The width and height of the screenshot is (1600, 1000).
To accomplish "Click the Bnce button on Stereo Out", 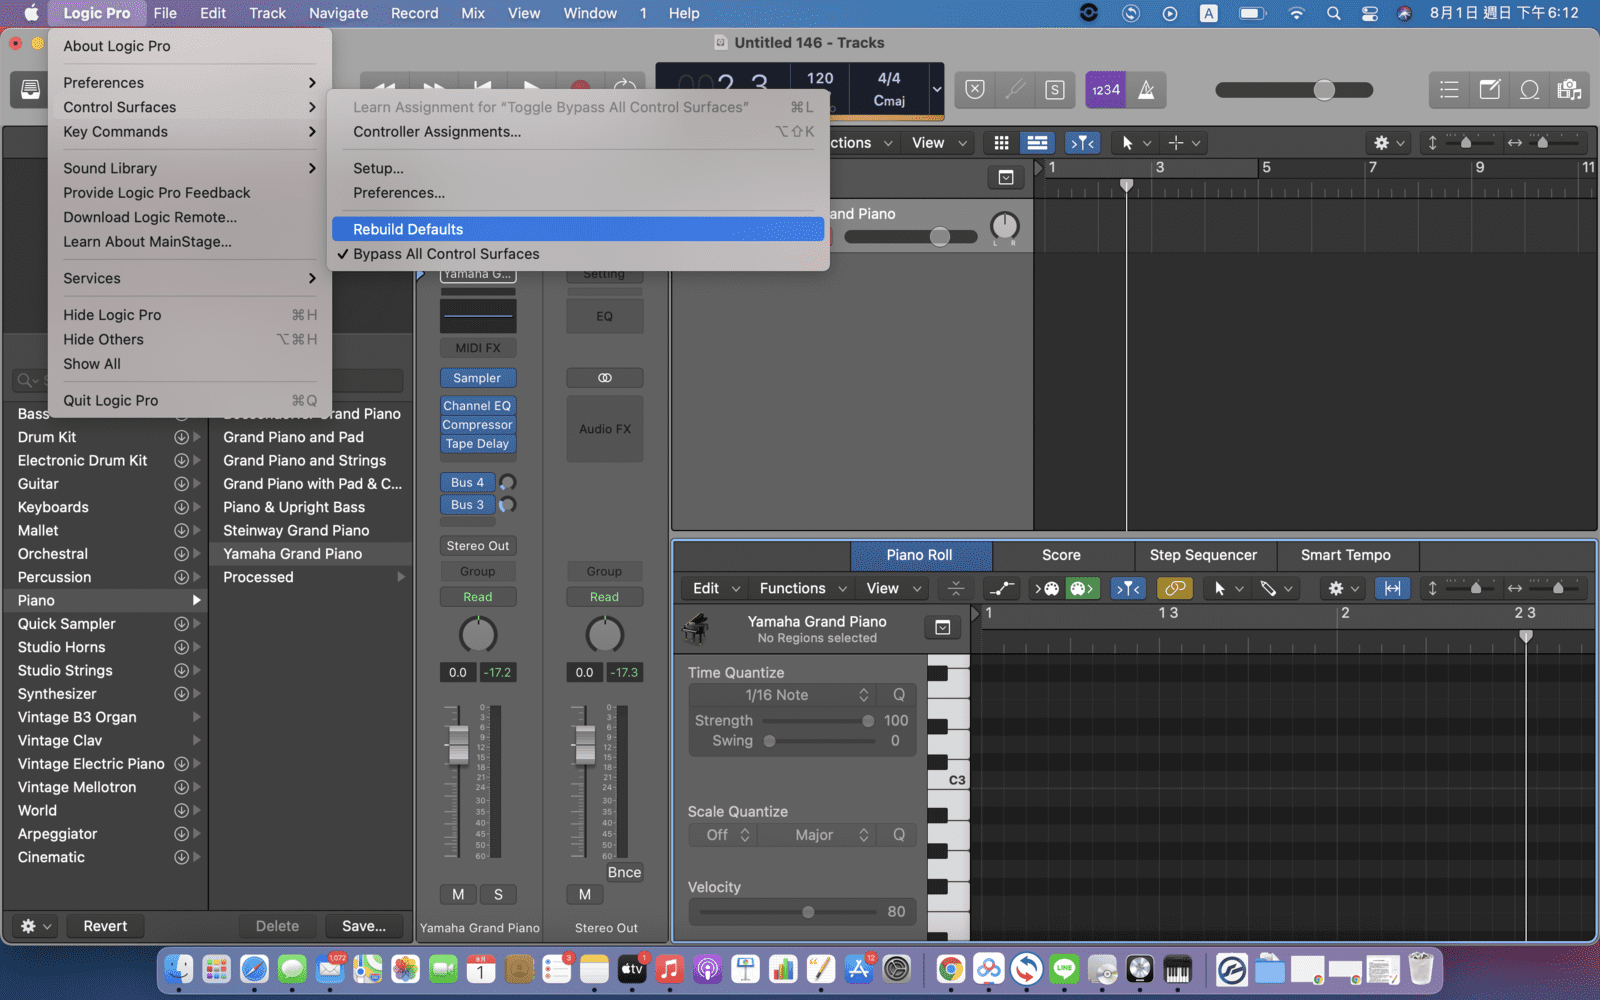I will click(624, 872).
